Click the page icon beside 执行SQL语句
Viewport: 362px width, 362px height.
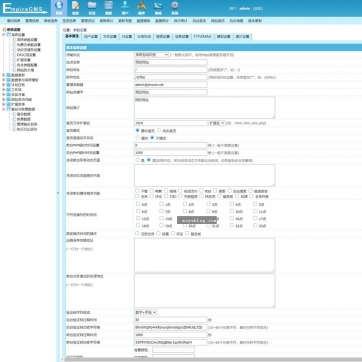pos(14,129)
